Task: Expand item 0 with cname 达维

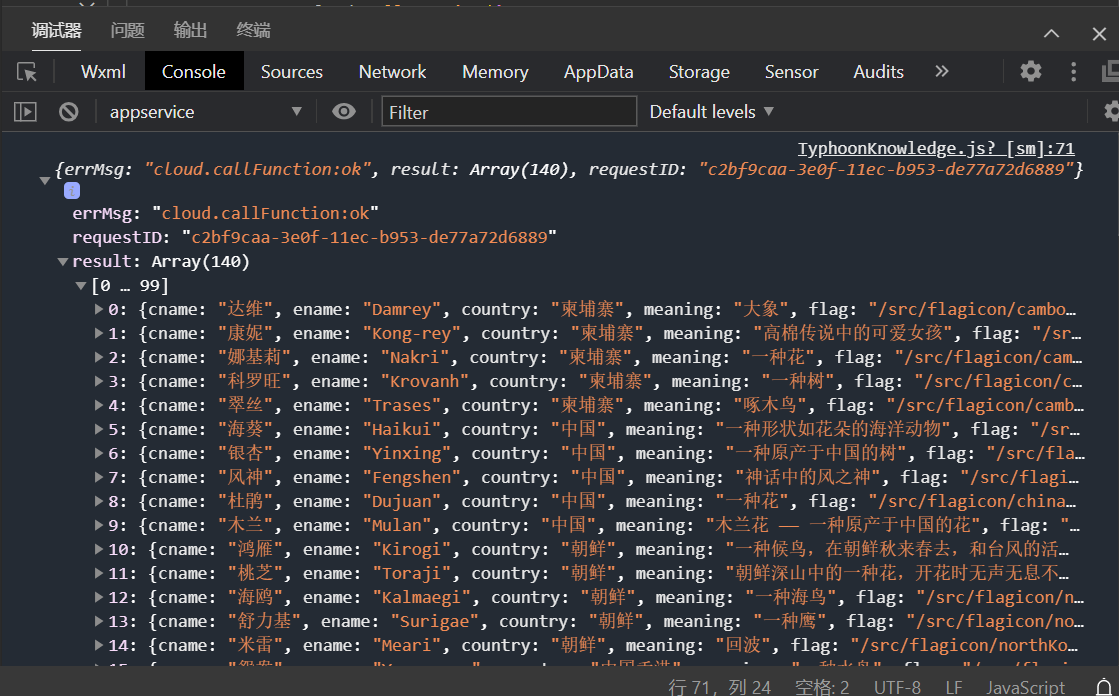Action: (99, 310)
